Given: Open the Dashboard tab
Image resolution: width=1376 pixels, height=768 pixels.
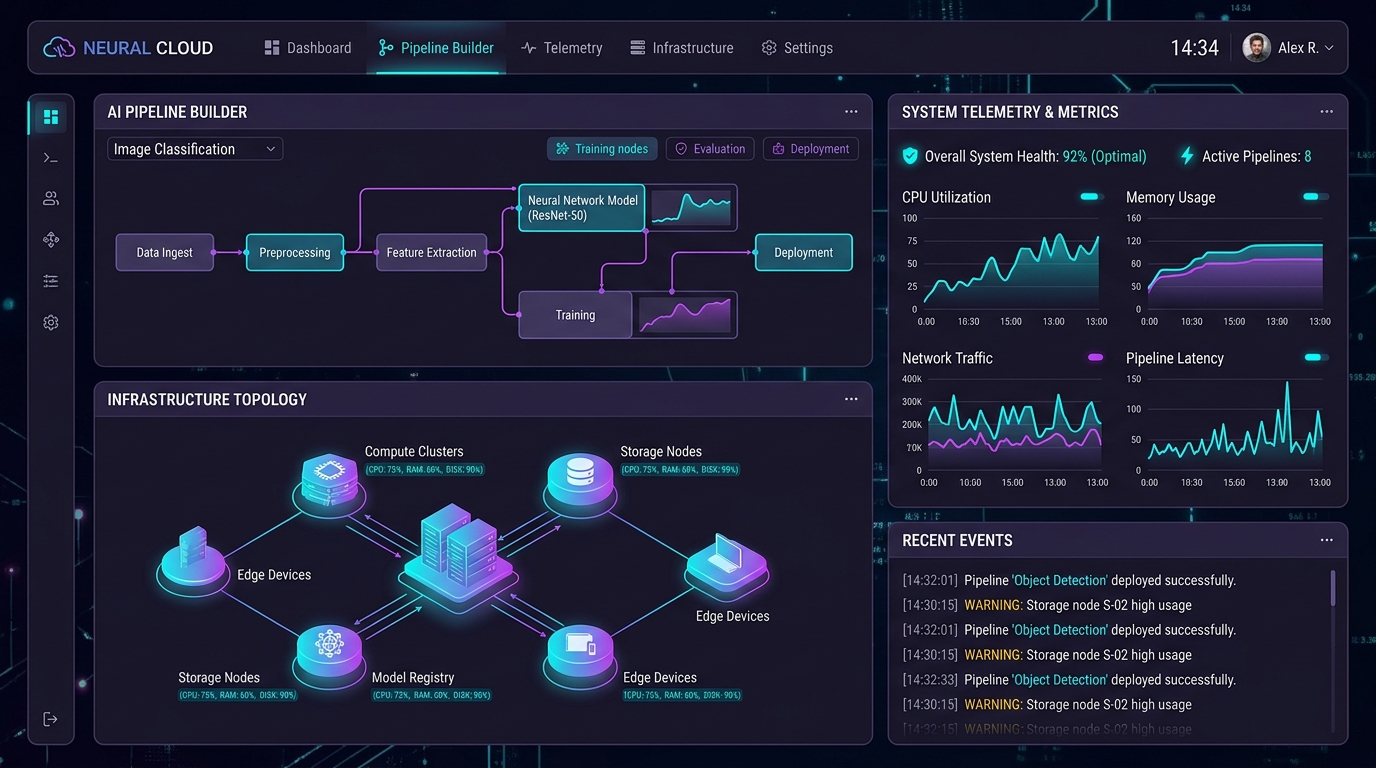Looking at the screenshot, I should pyautogui.click(x=308, y=48).
